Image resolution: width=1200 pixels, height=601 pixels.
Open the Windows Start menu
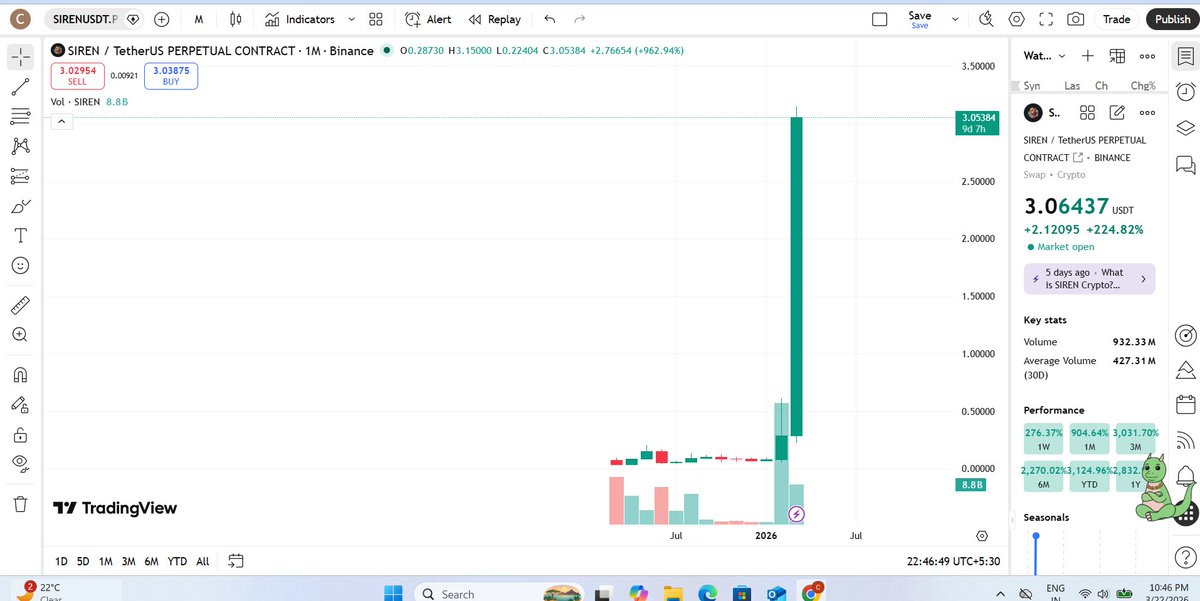tap(391, 592)
